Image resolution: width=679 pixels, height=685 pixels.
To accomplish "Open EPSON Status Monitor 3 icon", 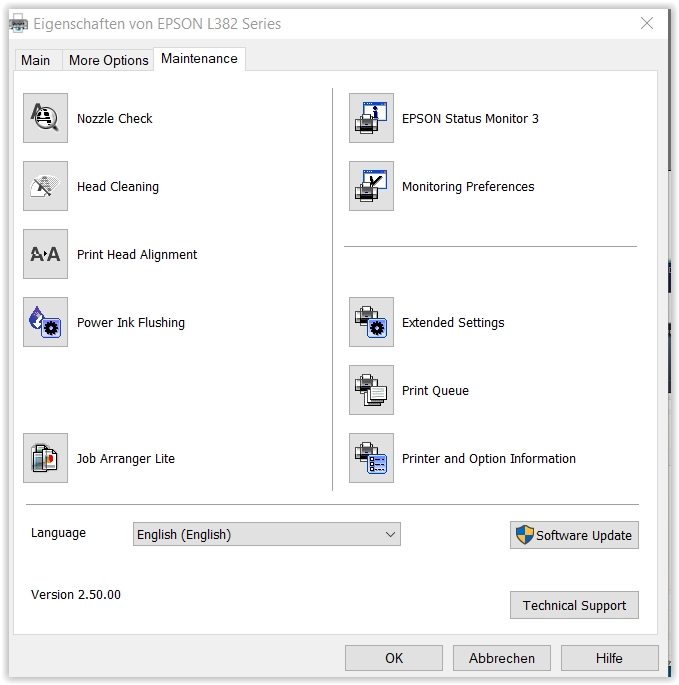I will pos(371,118).
